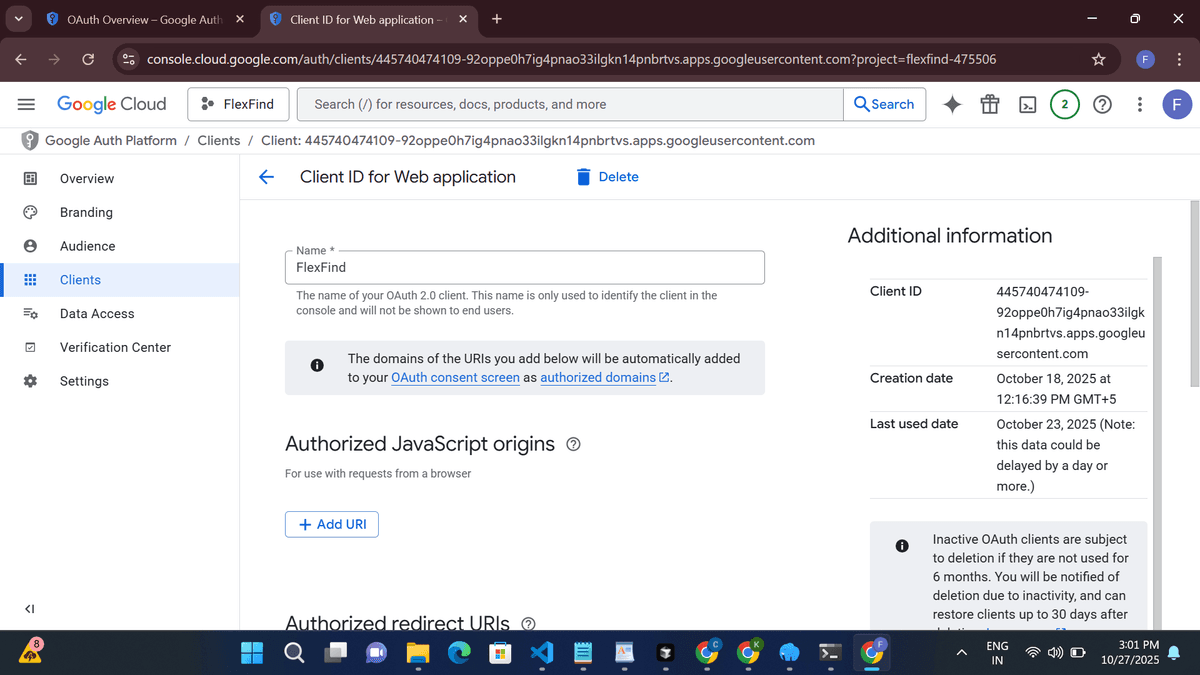Show hidden system tray icons
The image size is (1200, 675).
(962, 652)
